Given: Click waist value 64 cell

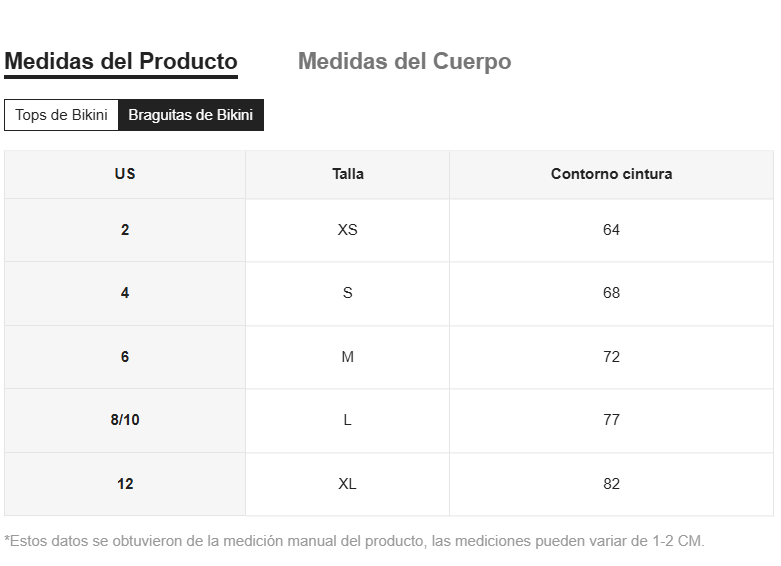Looking at the screenshot, I should (611, 230).
